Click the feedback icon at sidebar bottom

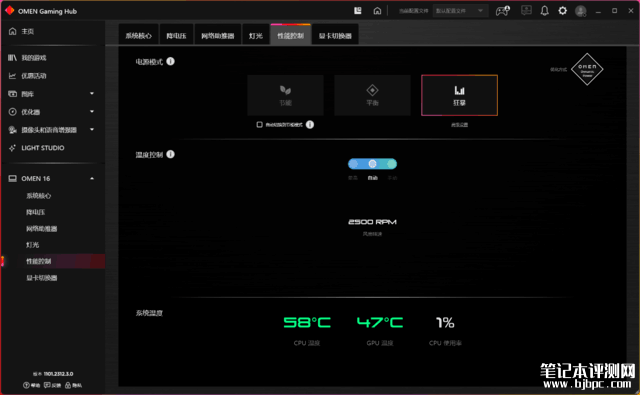coord(47,385)
